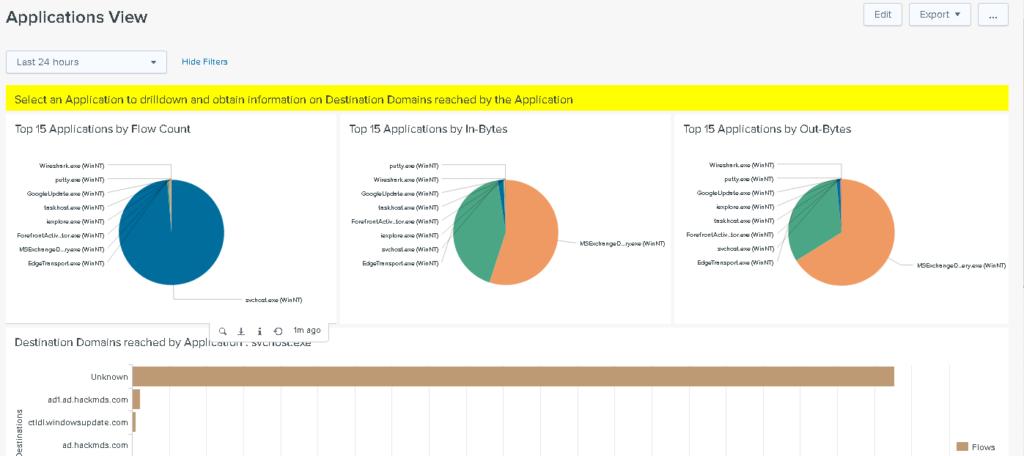Click the Hide Filters link
This screenshot has width=1024, height=456.
pos(204,62)
